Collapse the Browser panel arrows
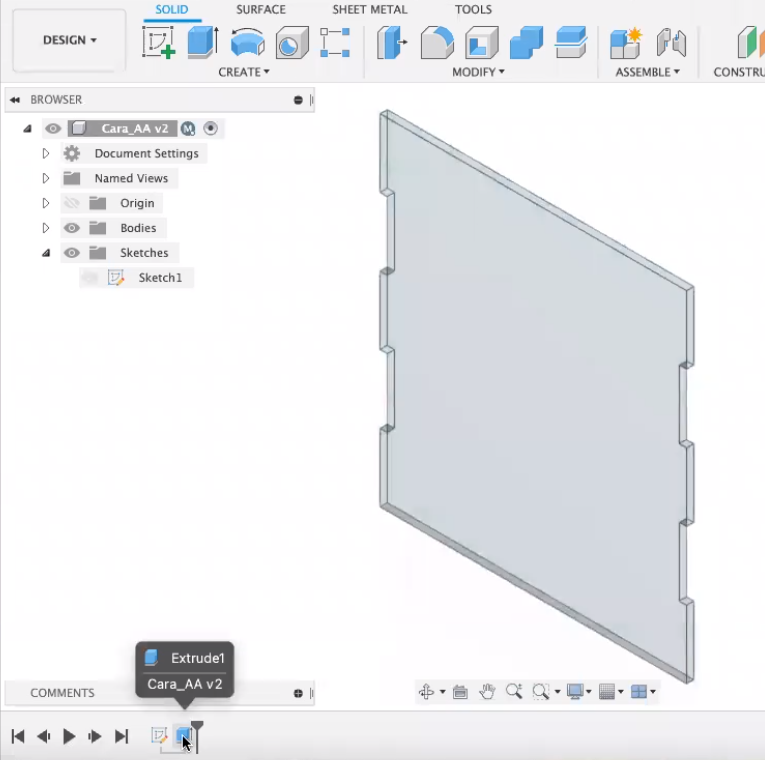 tap(15, 100)
